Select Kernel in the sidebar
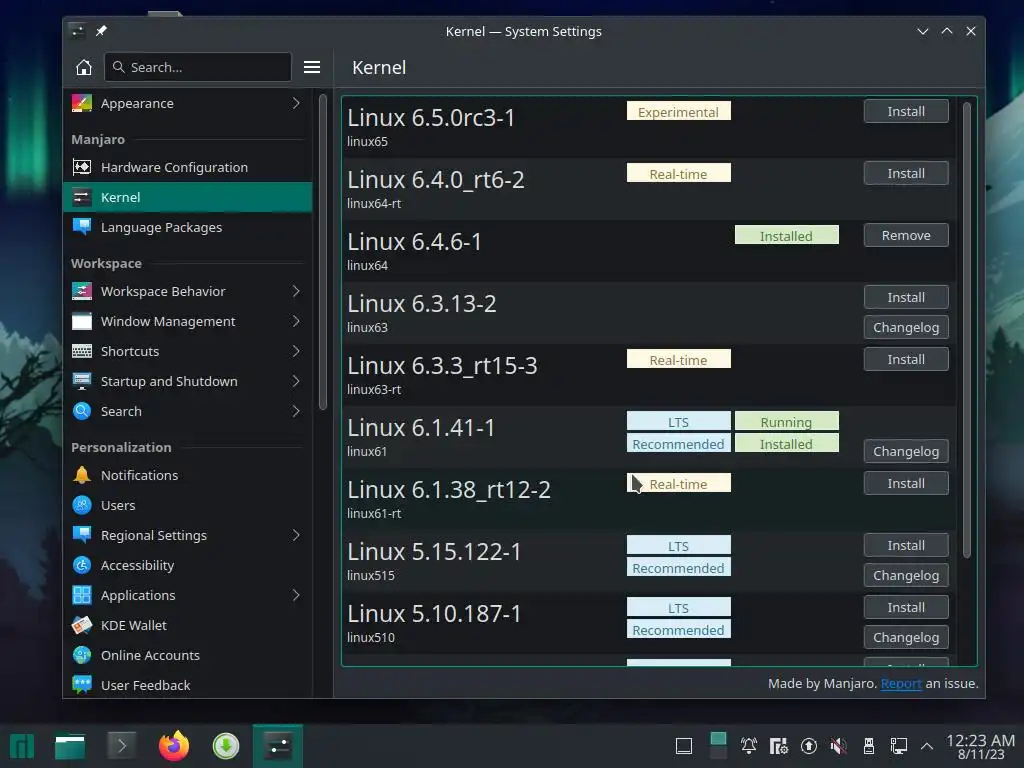Screen dimensions: 1024x768 (x=187, y=197)
